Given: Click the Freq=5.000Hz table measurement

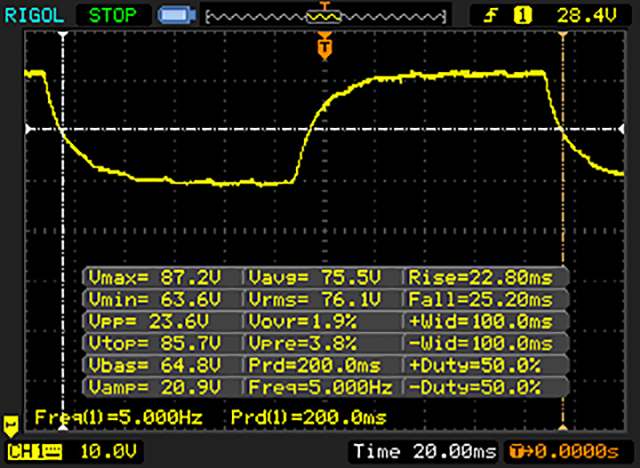Looking at the screenshot, I should pos(320,387).
